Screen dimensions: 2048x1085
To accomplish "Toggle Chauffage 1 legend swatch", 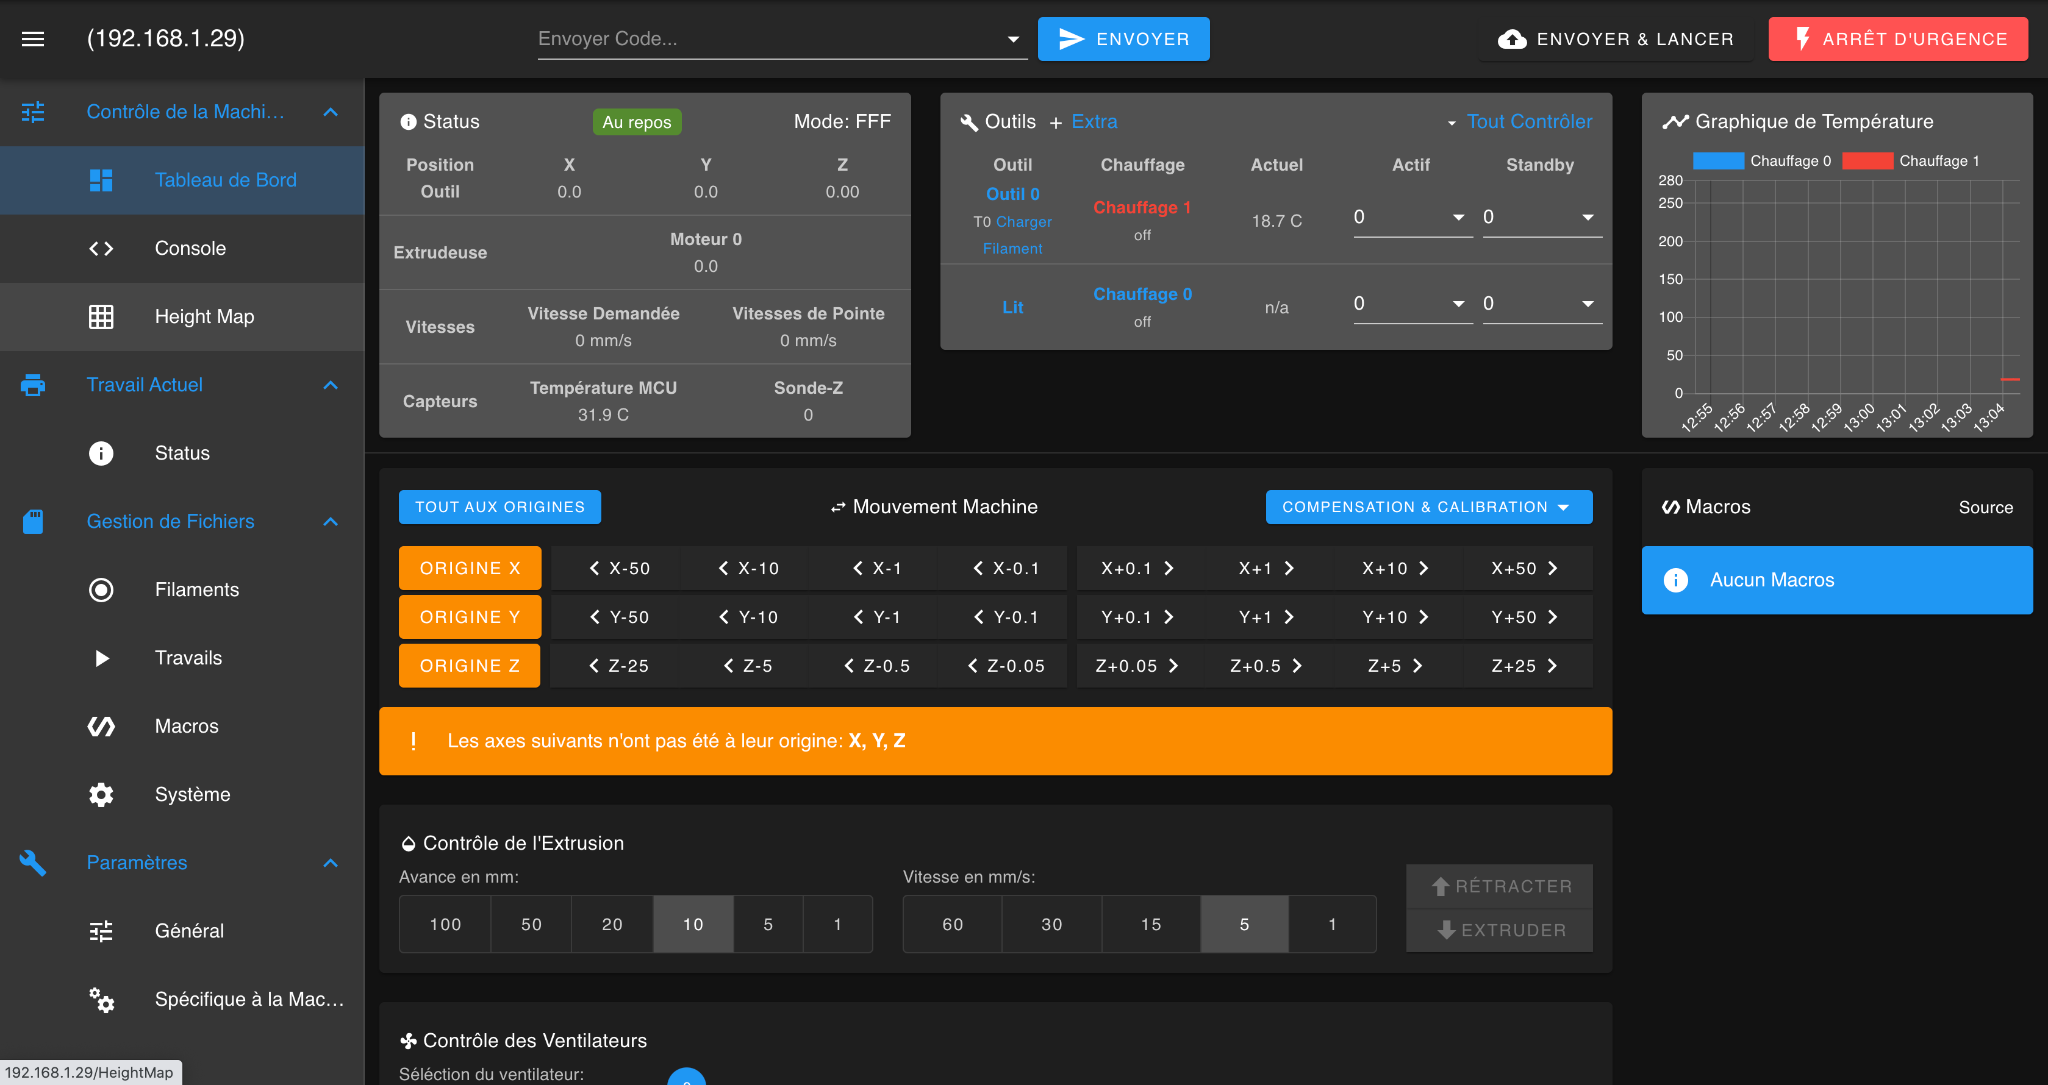I will tap(1866, 161).
